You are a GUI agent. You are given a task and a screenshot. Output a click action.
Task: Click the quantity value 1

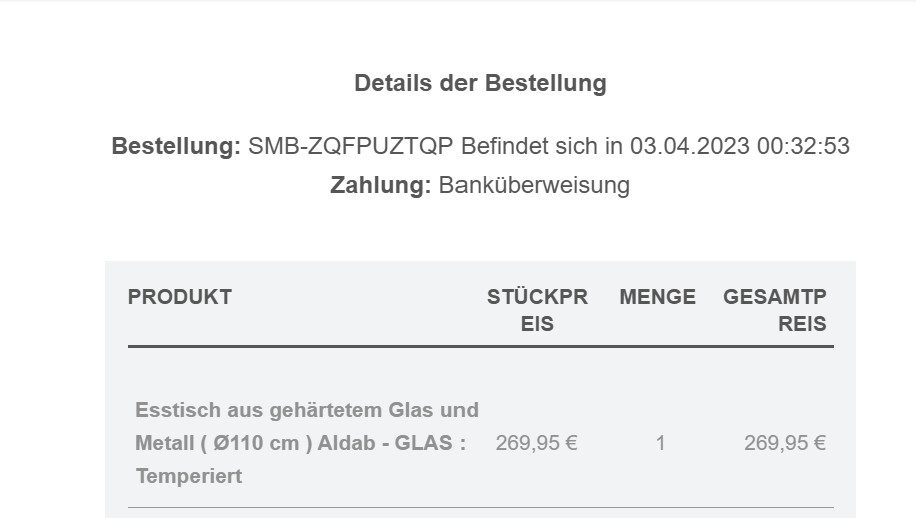tap(660, 443)
